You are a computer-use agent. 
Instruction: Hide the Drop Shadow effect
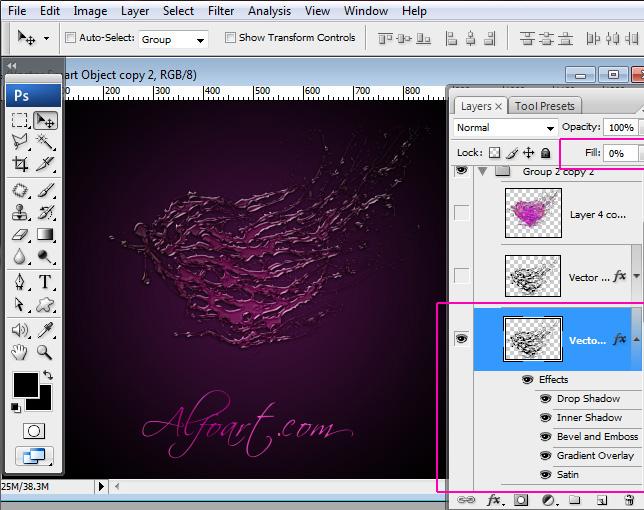point(545,398)
